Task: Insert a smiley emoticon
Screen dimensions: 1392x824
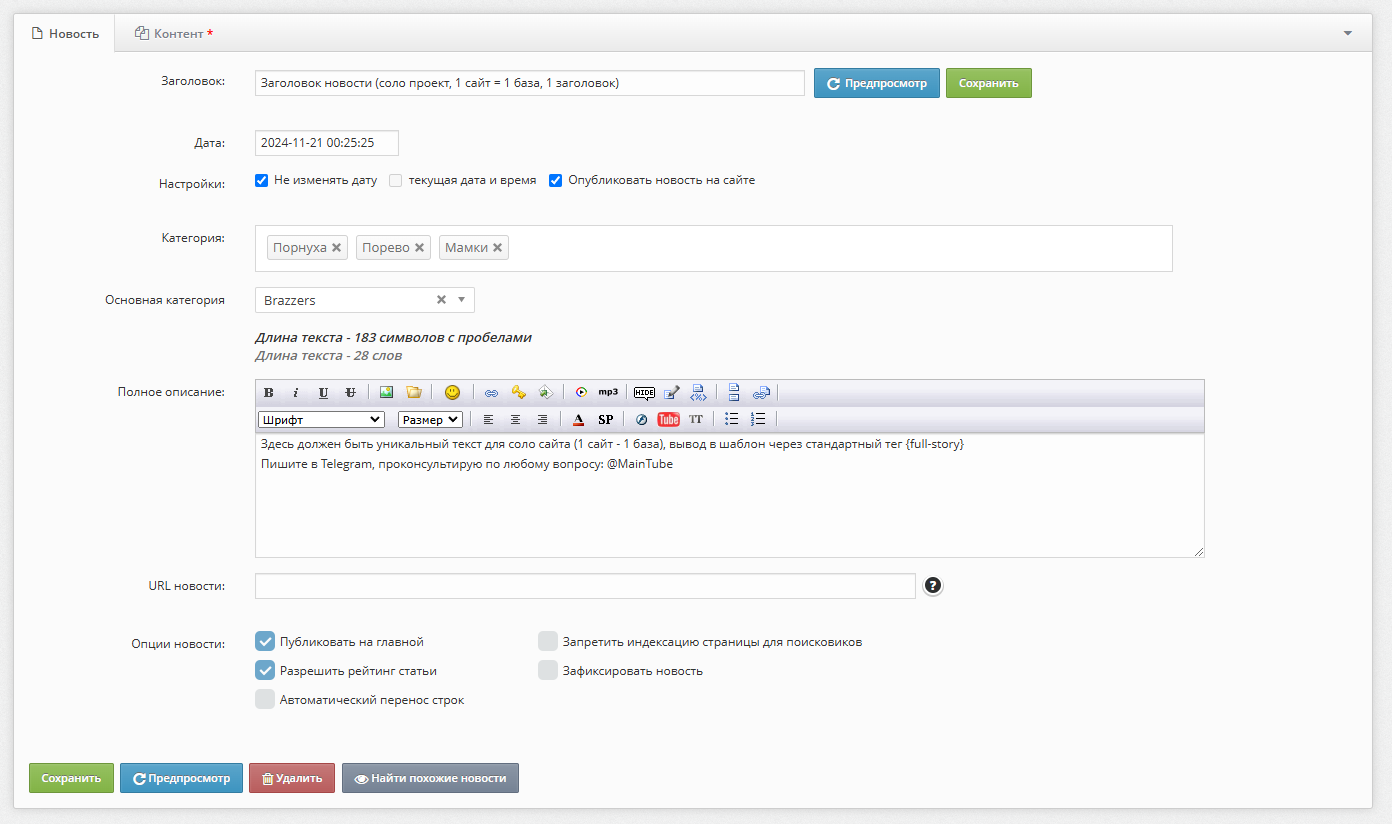Action: pos(452,392)
